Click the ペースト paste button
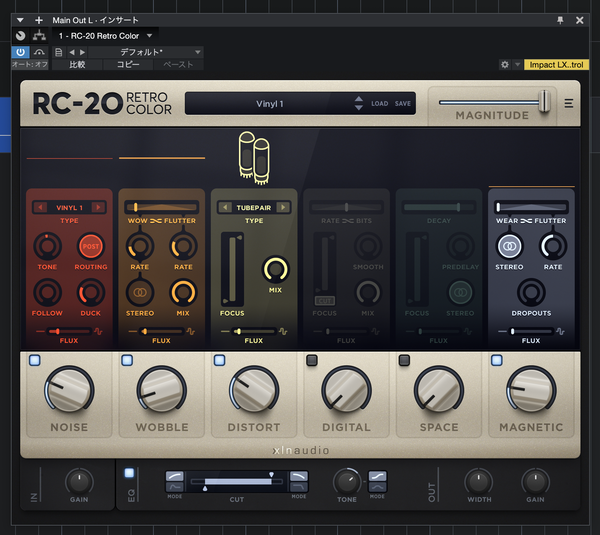600x535 pixels. point(178,64)
